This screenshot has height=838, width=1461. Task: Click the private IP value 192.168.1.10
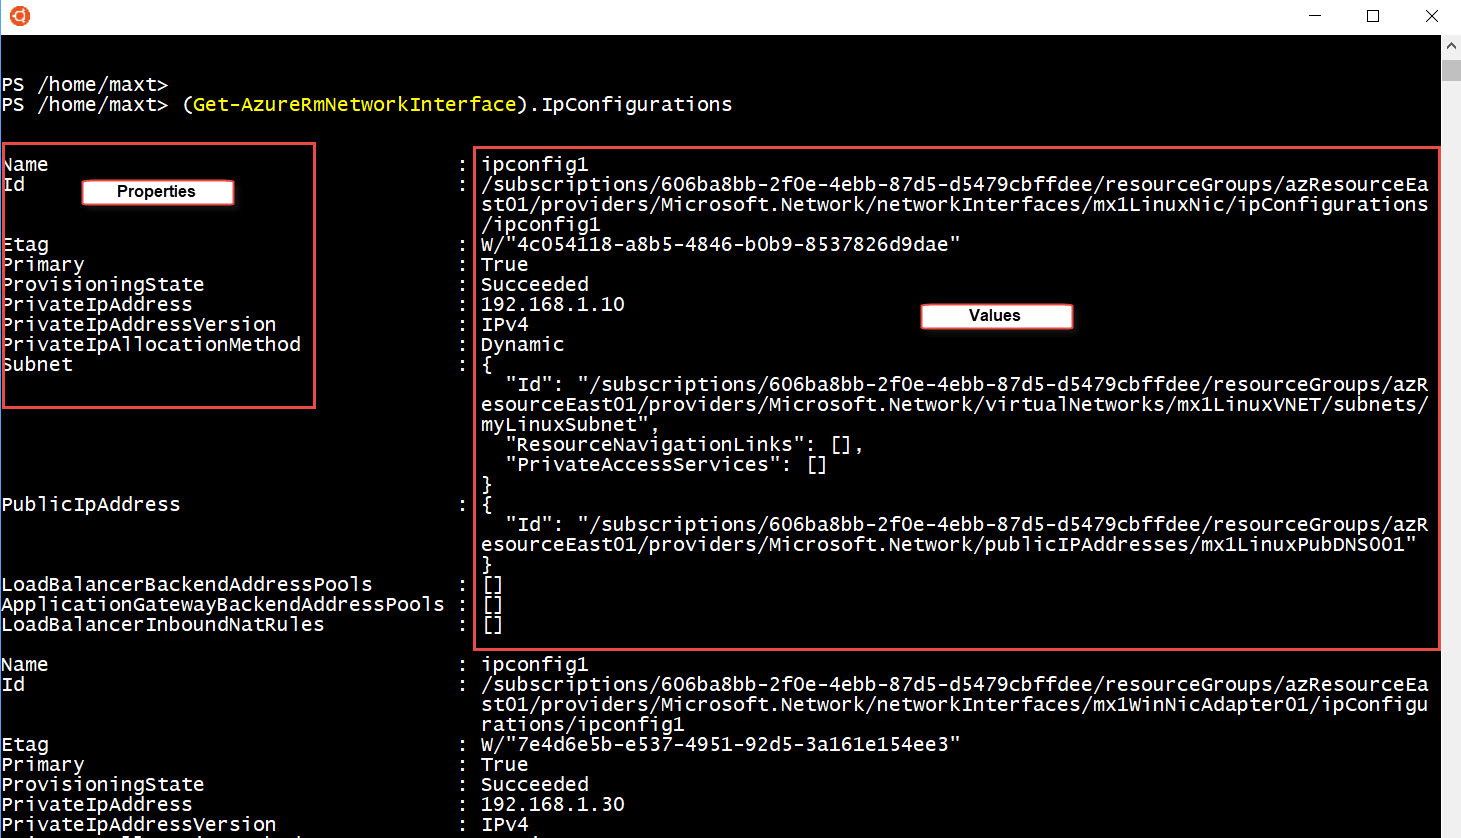point(553,305)
